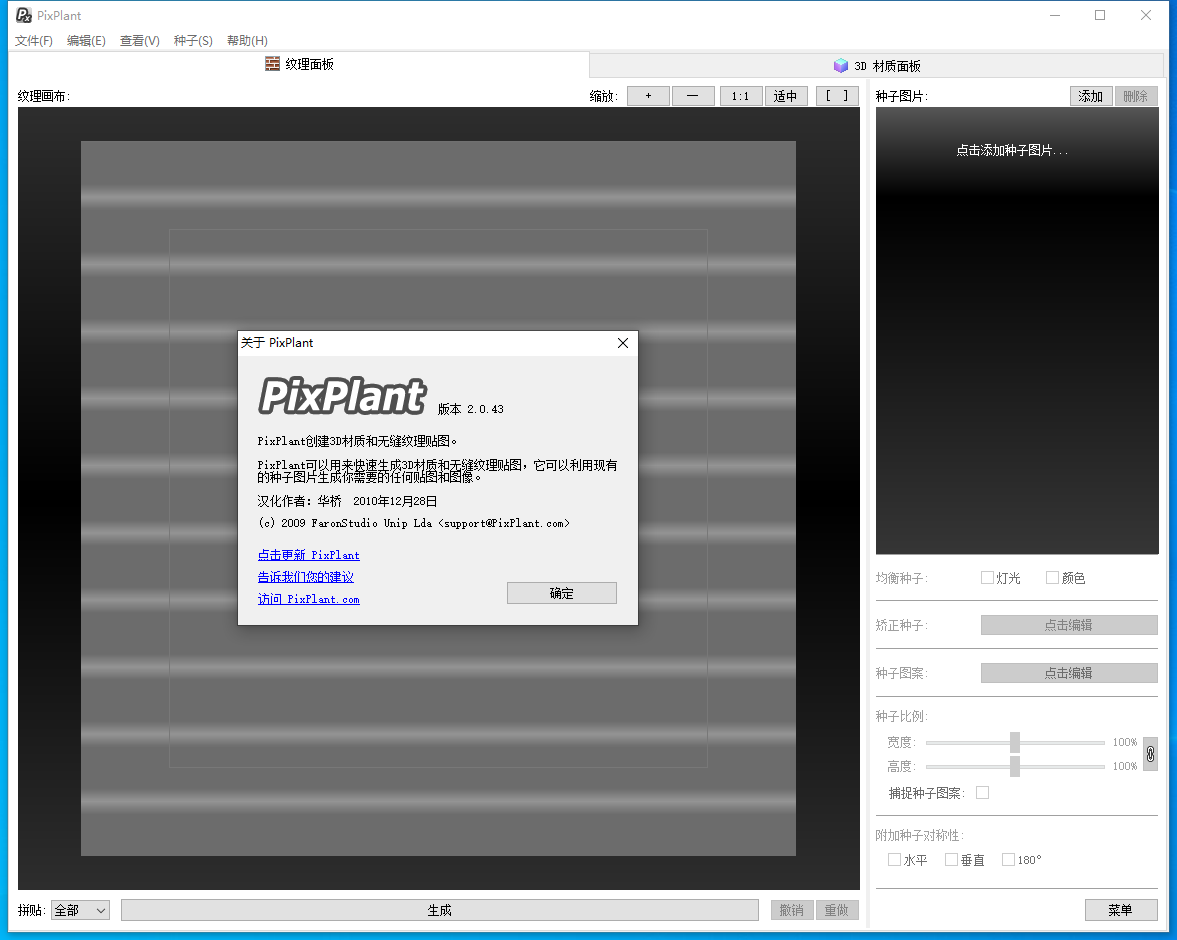
Task: Switch to the 纹理面板 tab
Action: pyautogui.click(x=299, y=65)
